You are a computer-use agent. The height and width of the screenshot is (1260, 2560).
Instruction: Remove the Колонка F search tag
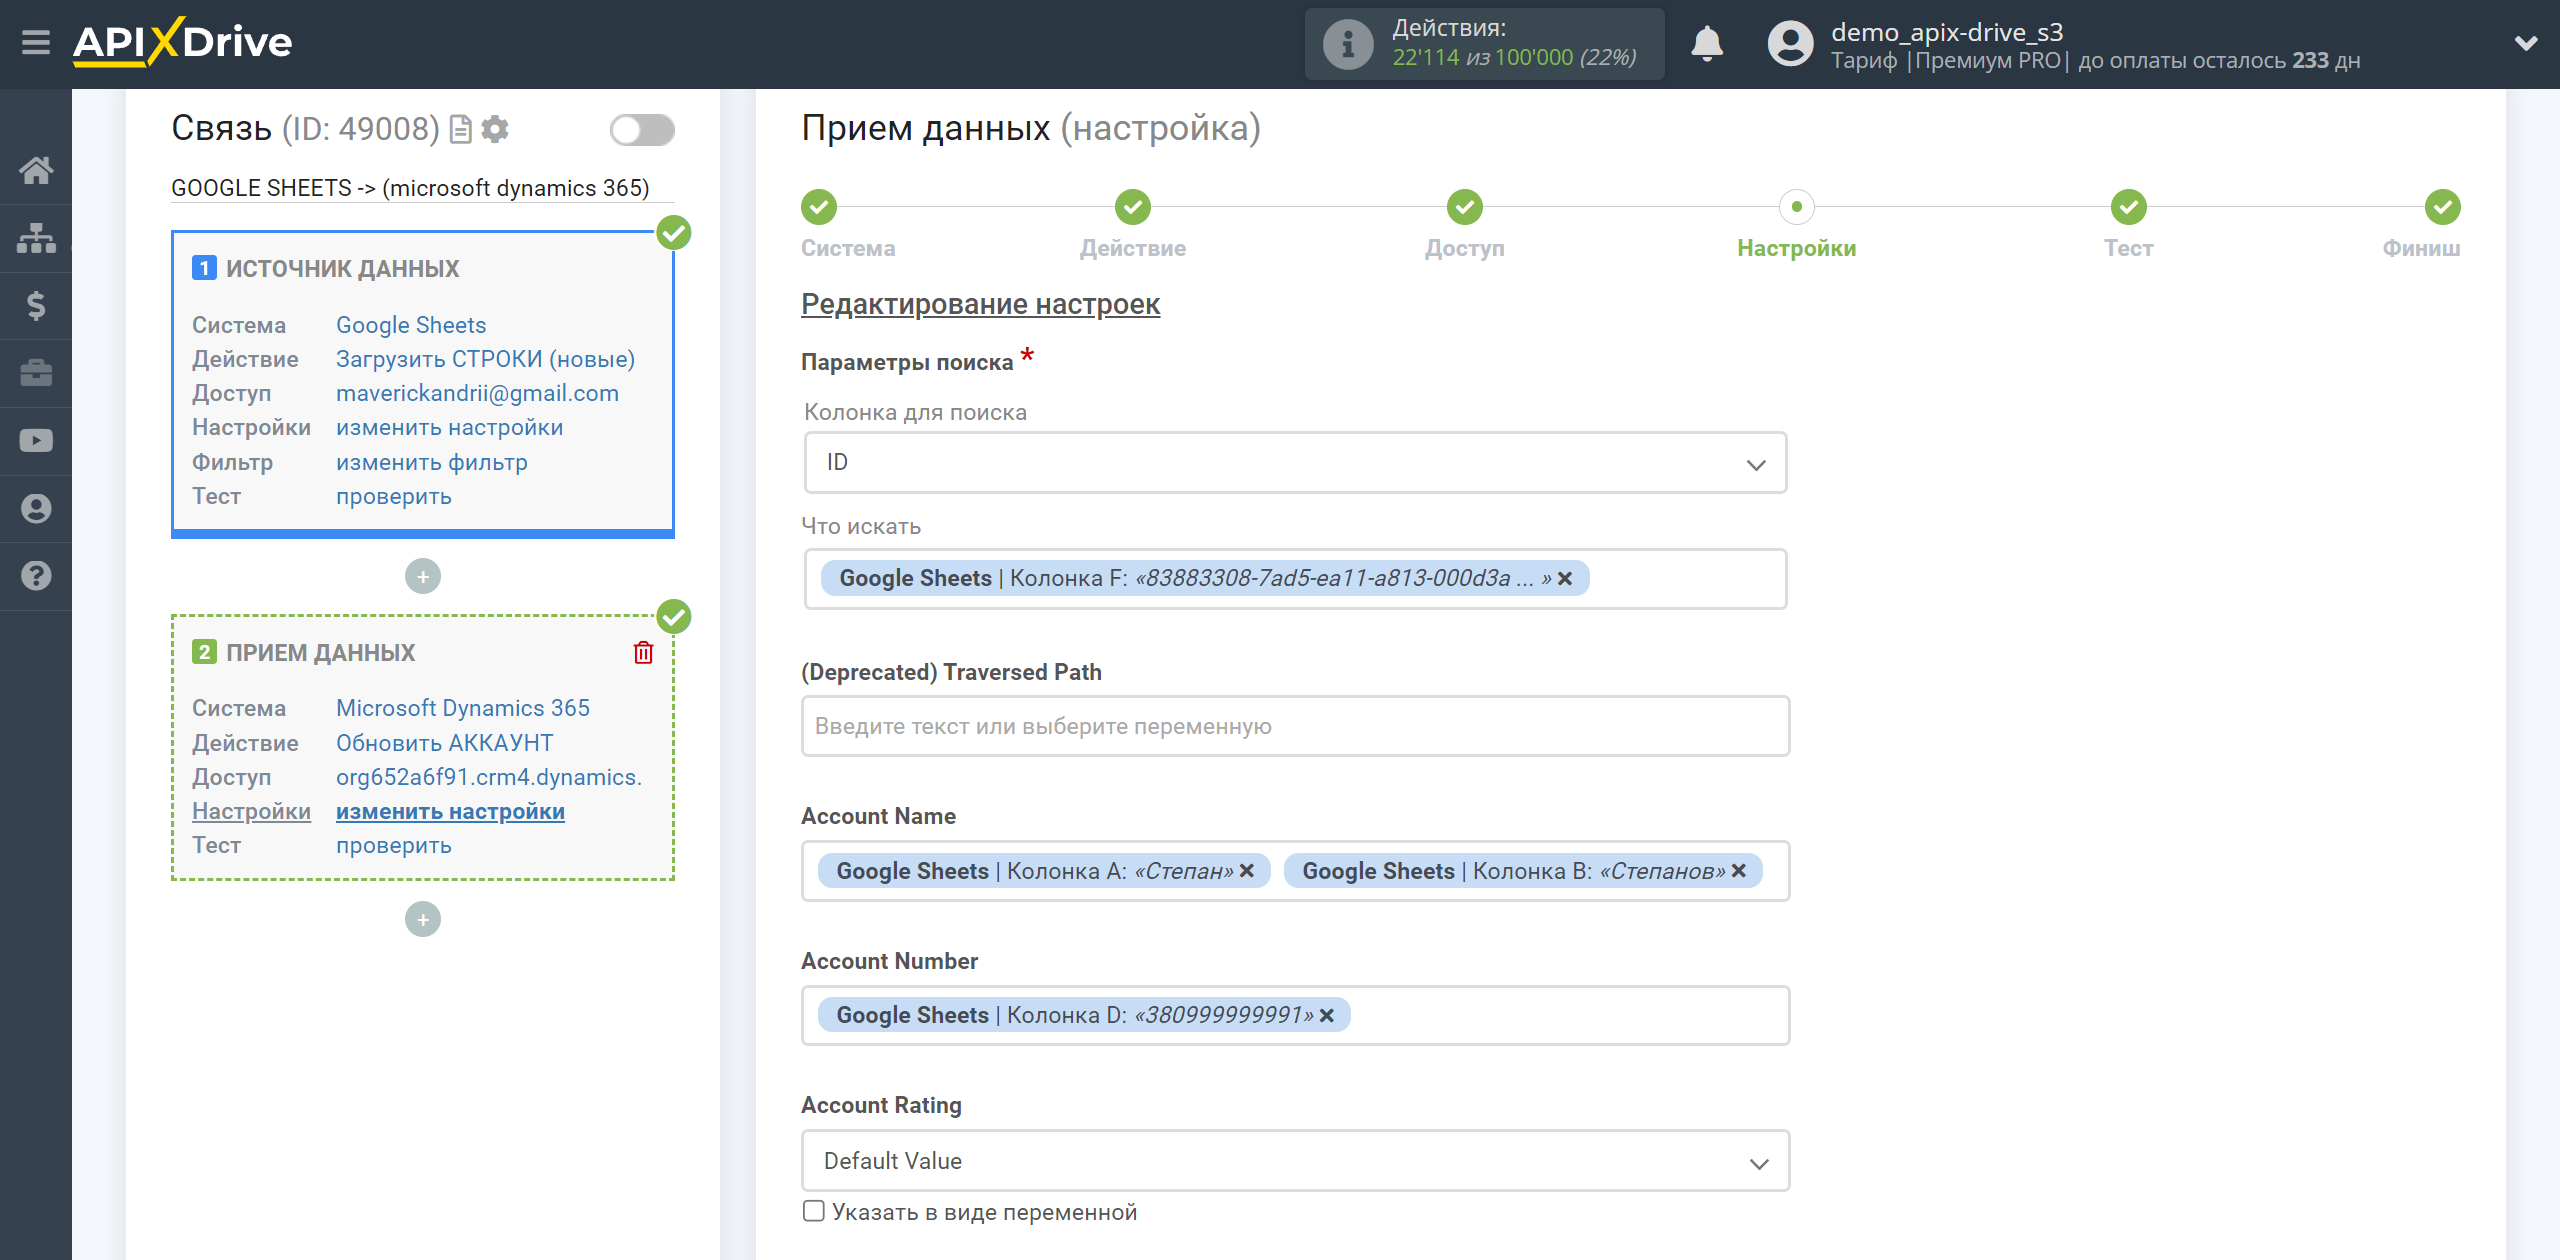[1565, 579]
